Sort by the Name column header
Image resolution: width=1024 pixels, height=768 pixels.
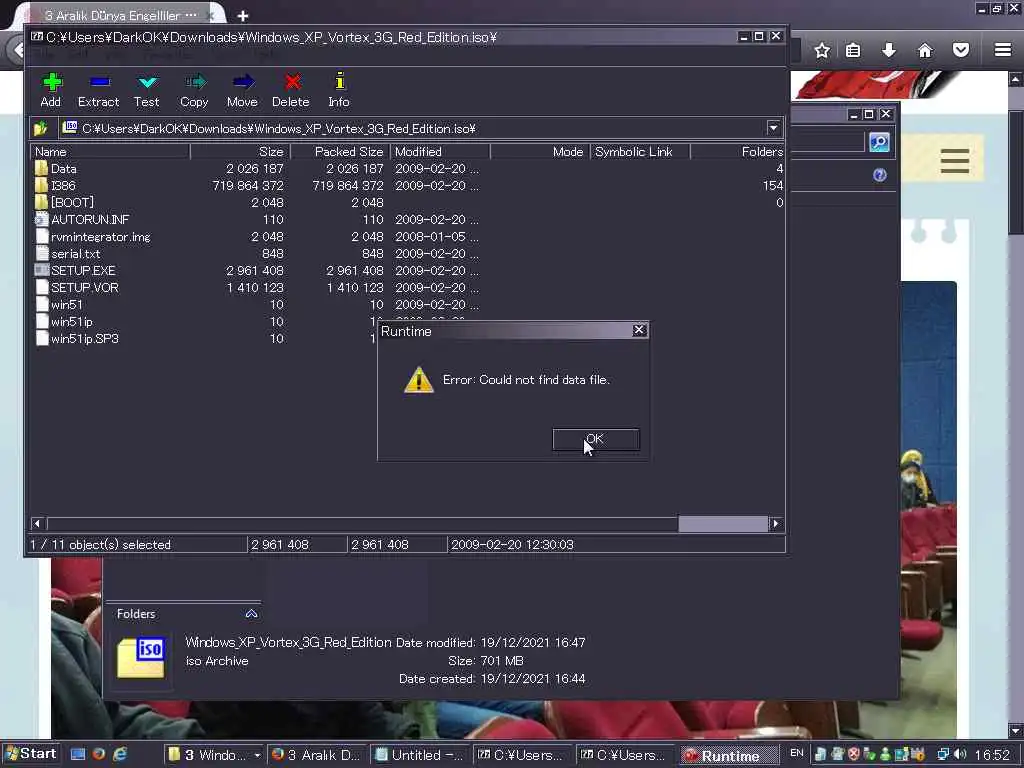click(111, 152)
